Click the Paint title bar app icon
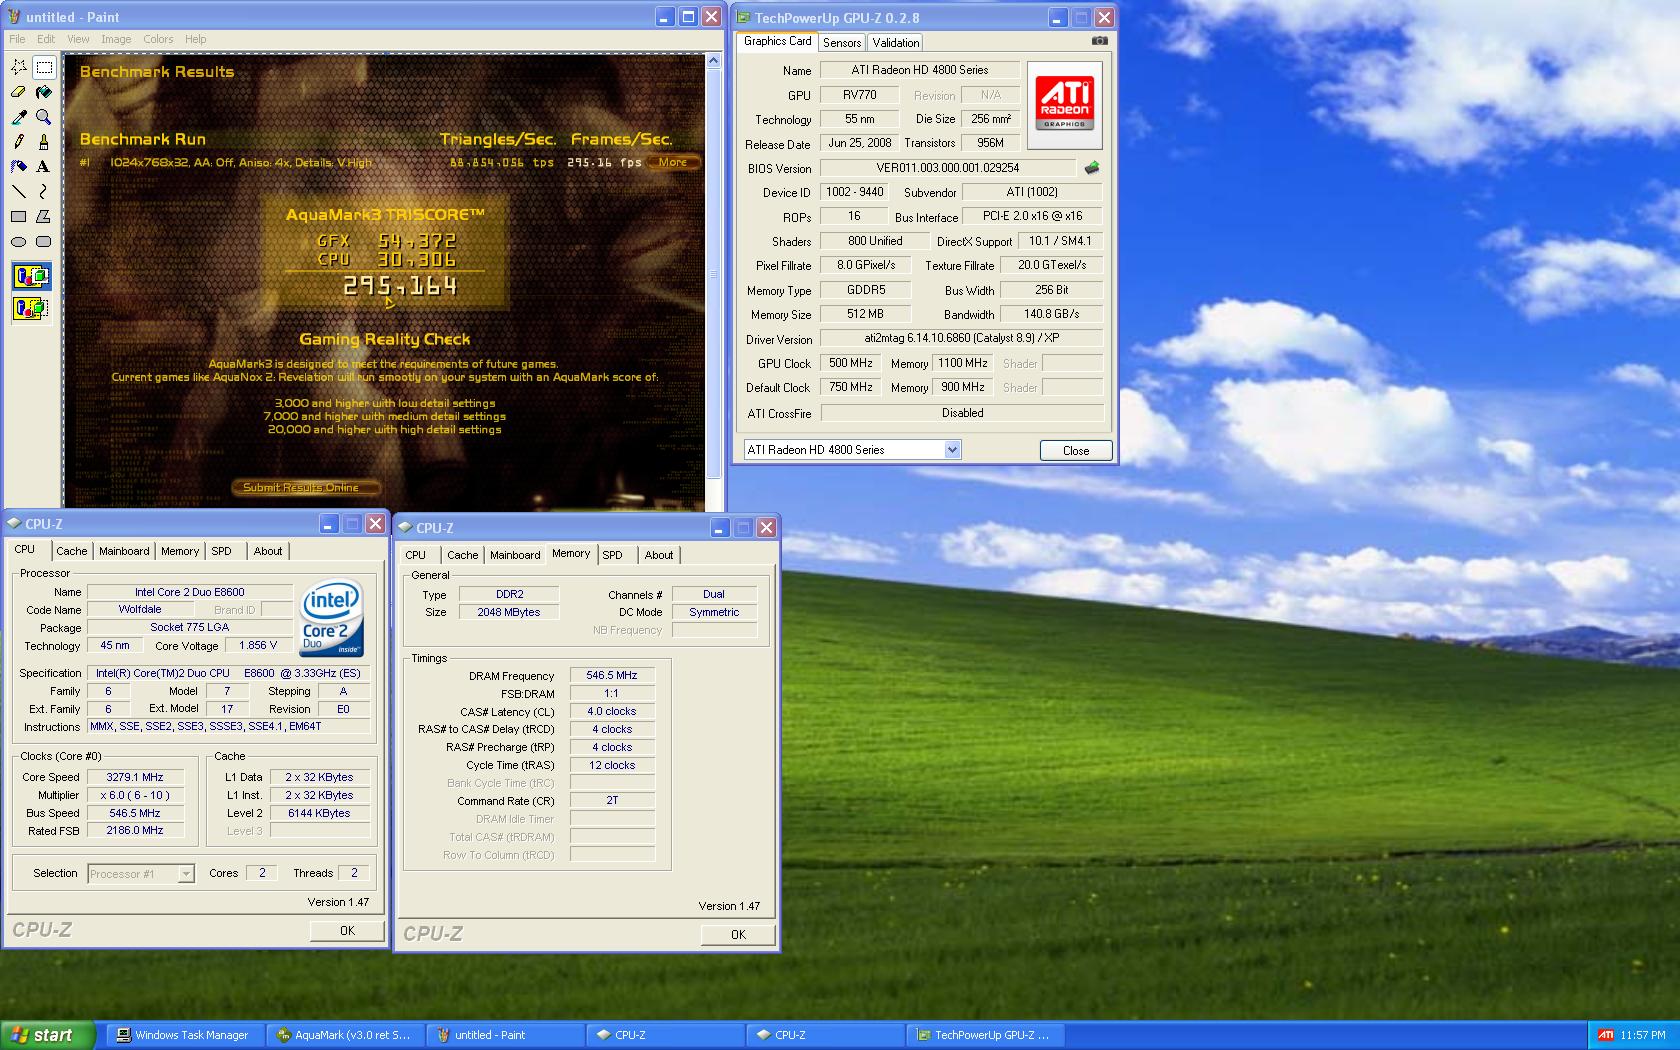 14,17
